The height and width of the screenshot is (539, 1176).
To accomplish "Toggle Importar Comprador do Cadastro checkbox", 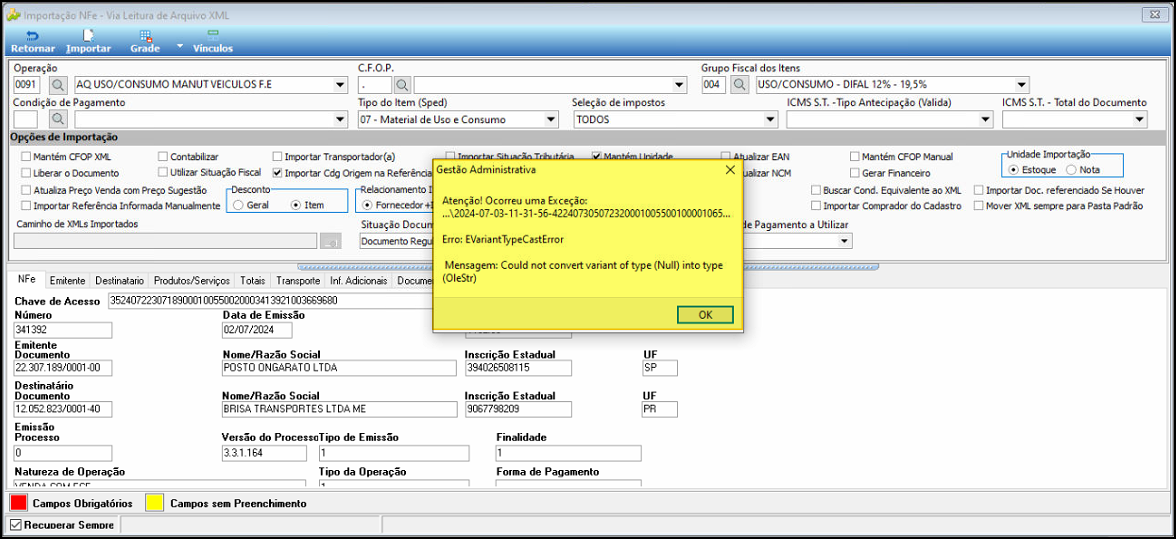I will click(816, 205).
